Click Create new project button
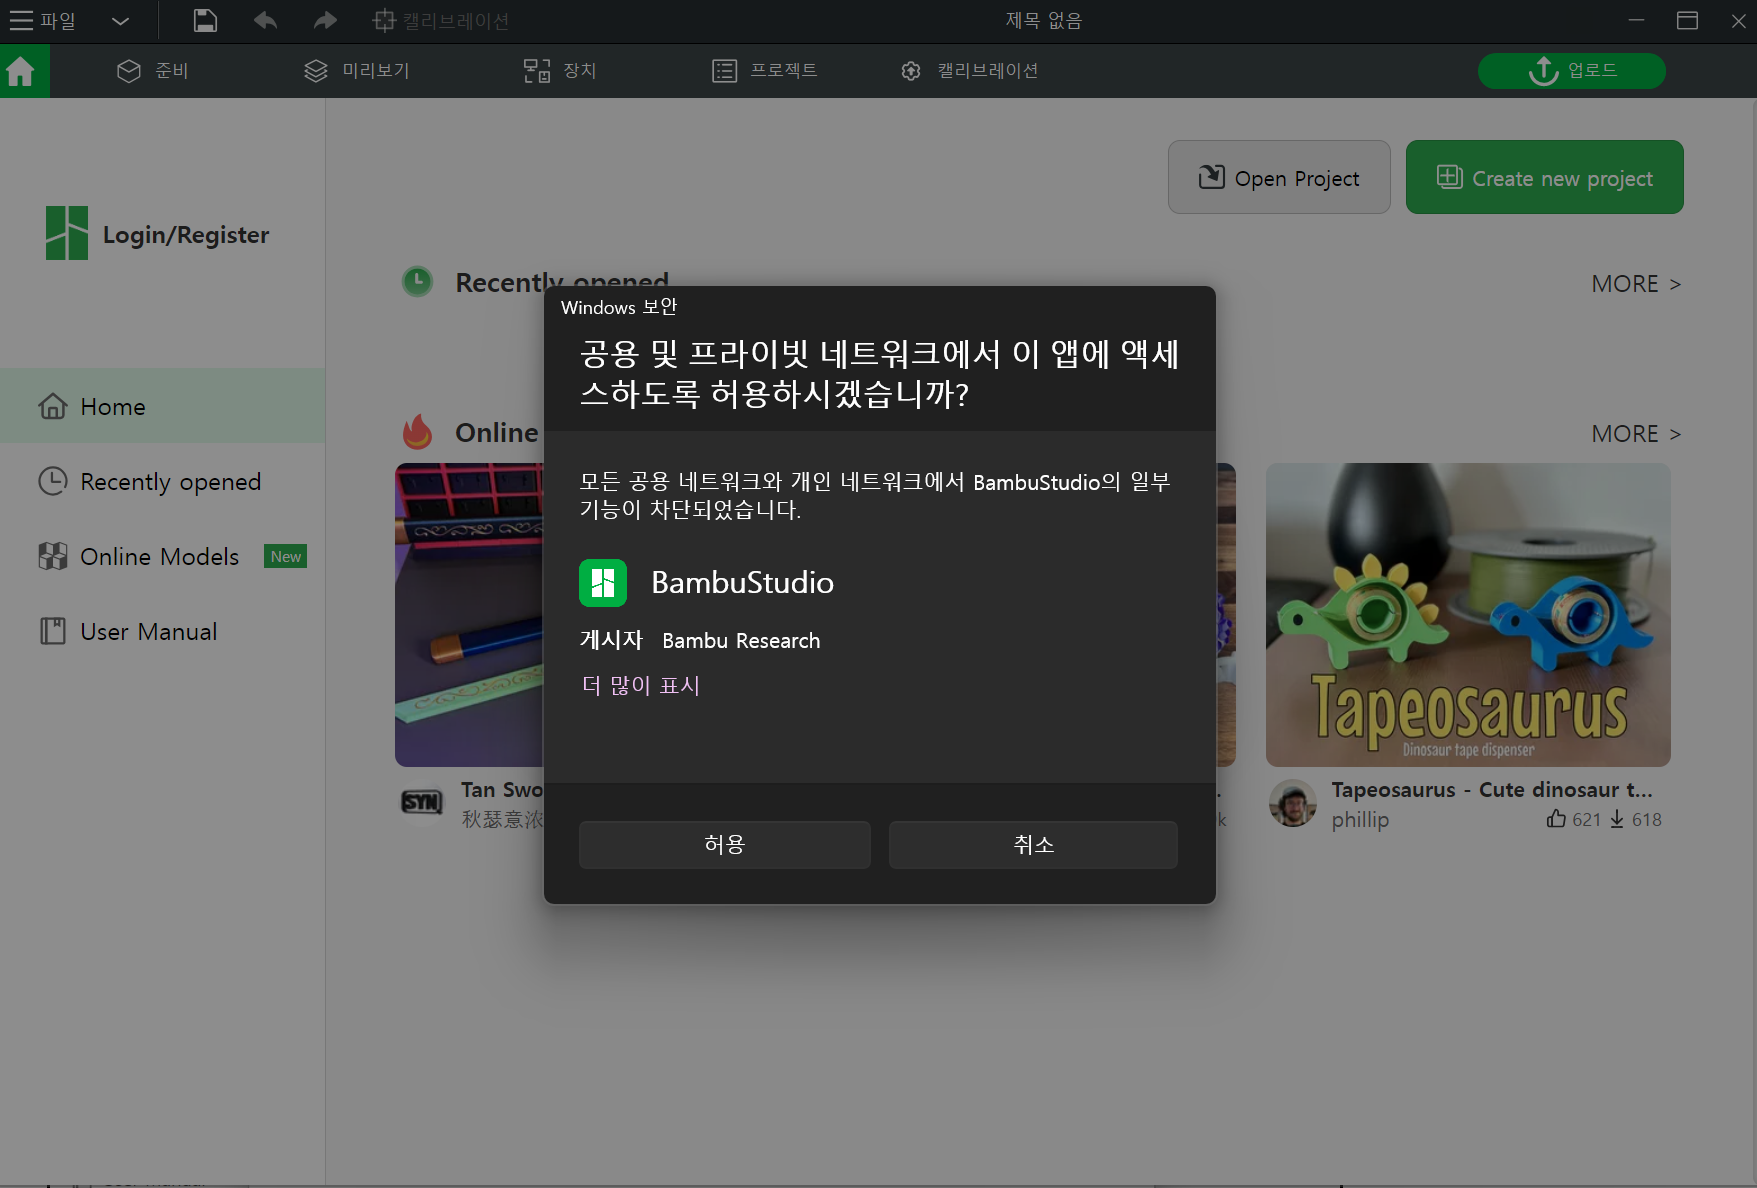The image size is (1757, 1188). coord(1545,177)
